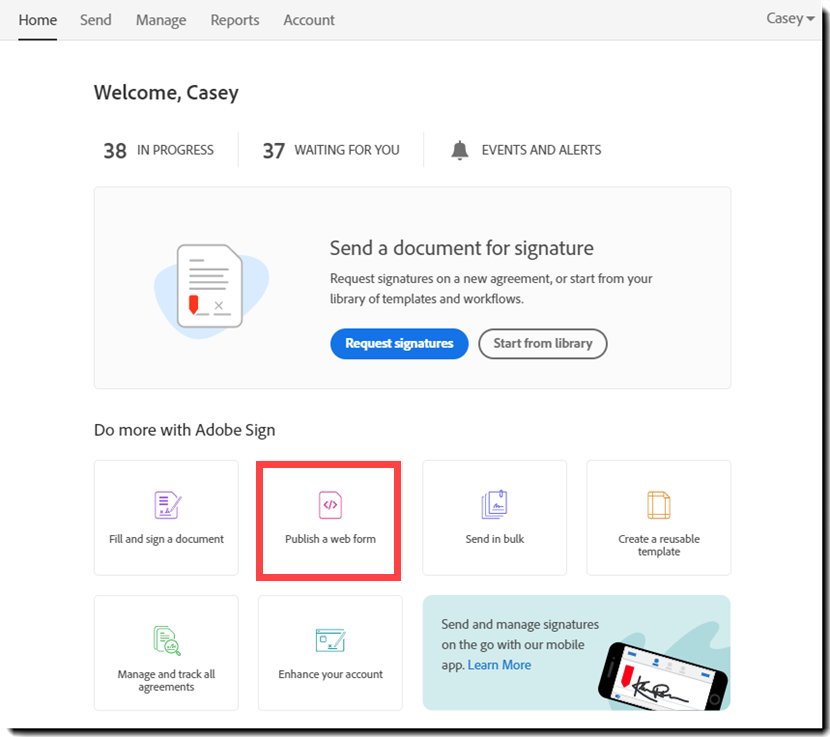Open the Account section dropdown
The height and width of the screenshot is (737, 830).
(308, 20)
